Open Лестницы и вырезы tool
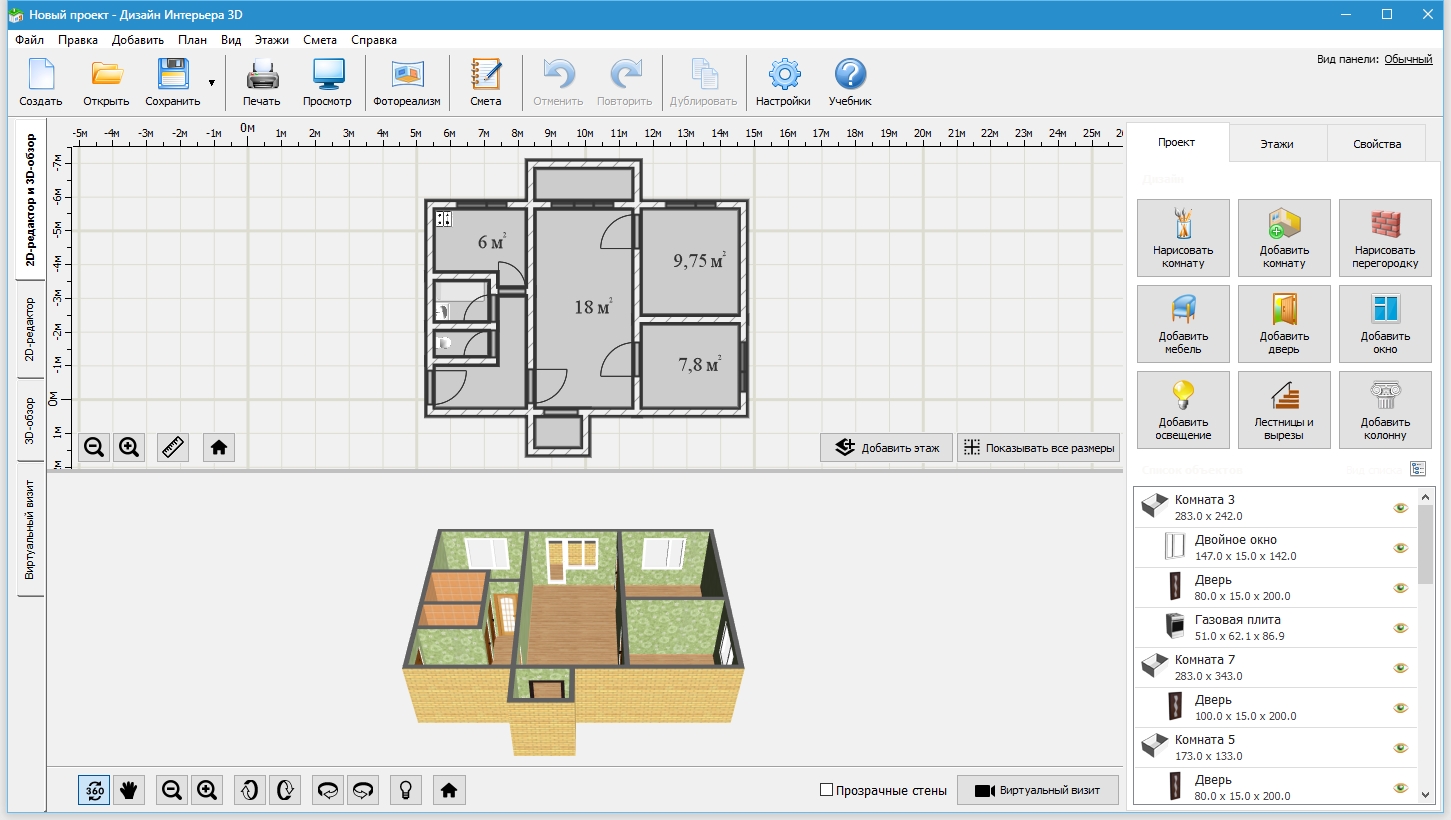Viewport: 1451px width, 820px height. (1284, 410)
